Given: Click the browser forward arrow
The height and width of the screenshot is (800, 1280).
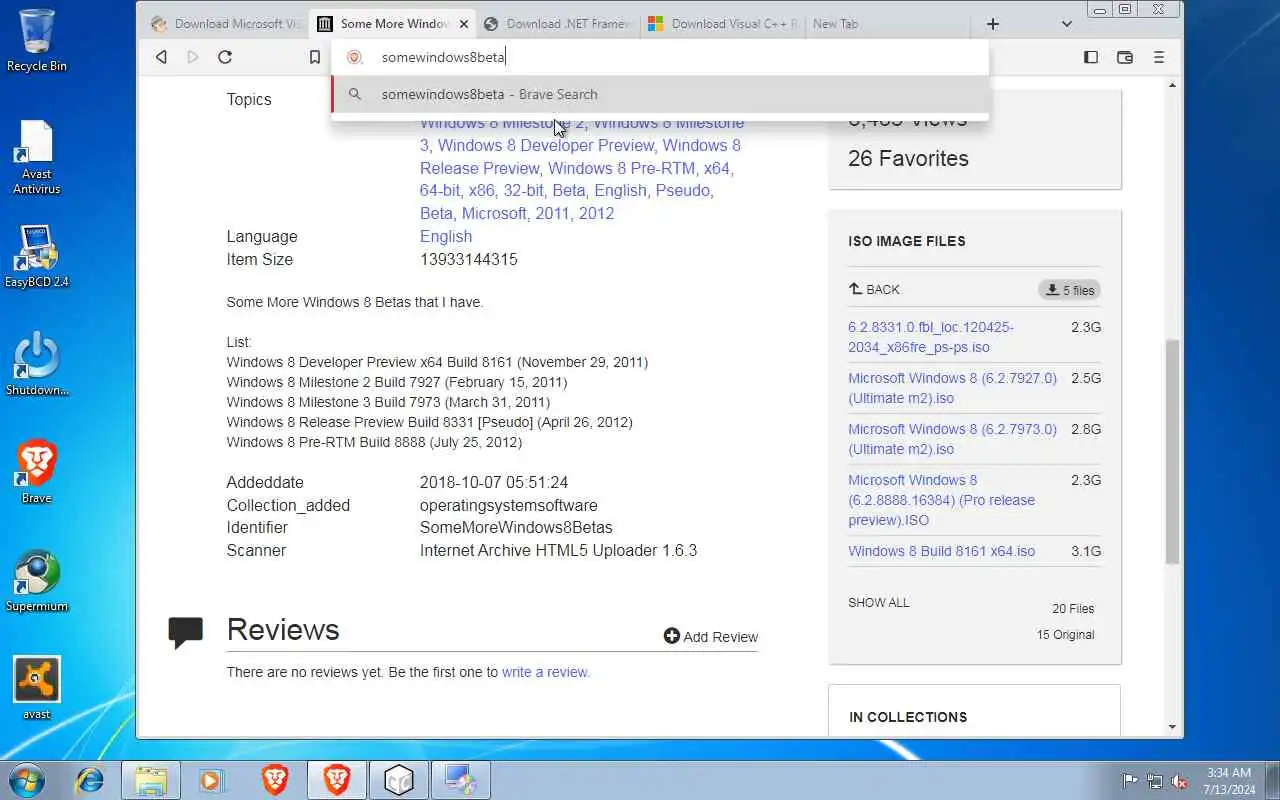Looking at the screenshot, I should [x=193, y=57].
